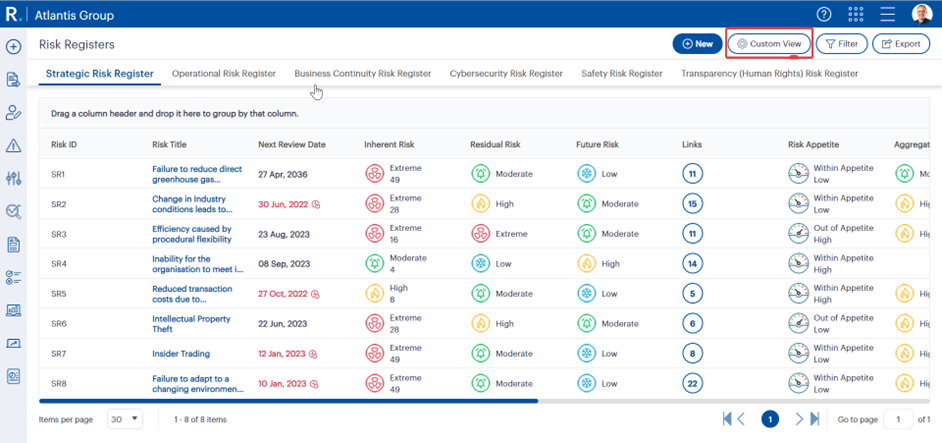Open the magnifier check sidebar icon
Screen dimensions: 942x443
13,211
